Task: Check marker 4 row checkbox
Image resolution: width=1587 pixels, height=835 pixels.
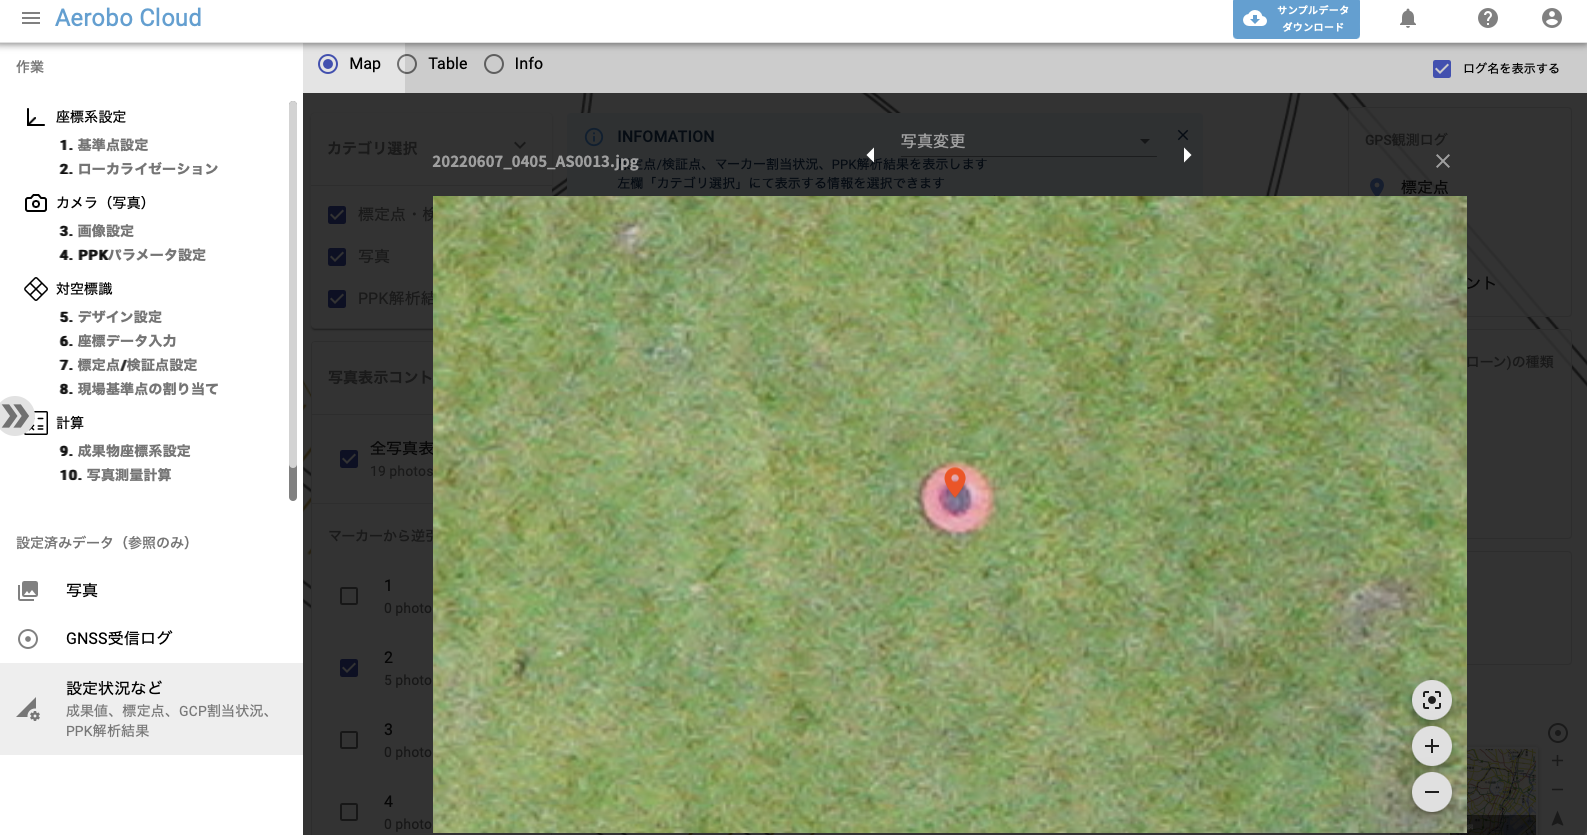Action: click(x=349, y=812)
